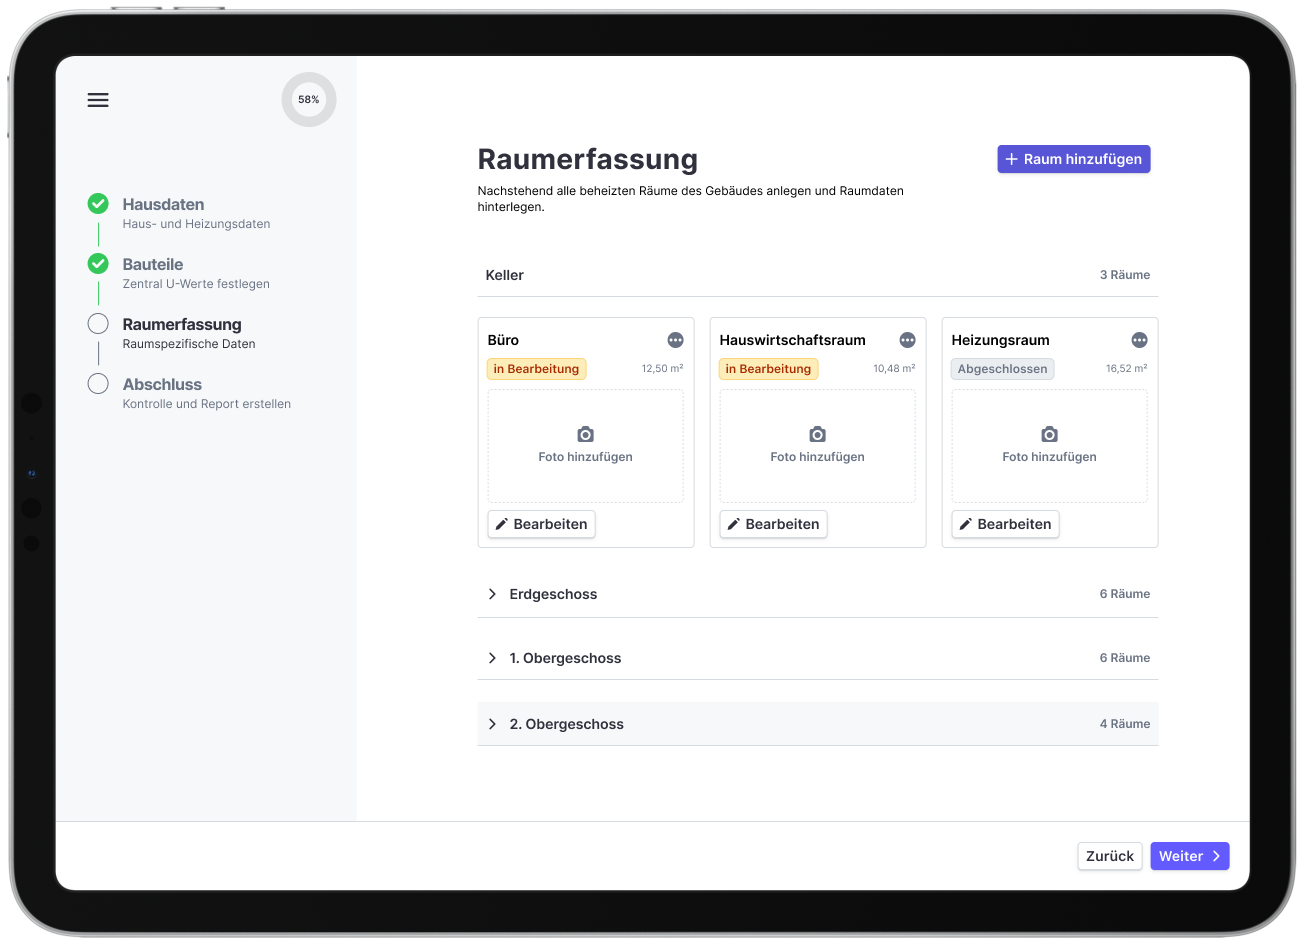Expand the Erdgeschoss section chevron

(x=492, y=594)
